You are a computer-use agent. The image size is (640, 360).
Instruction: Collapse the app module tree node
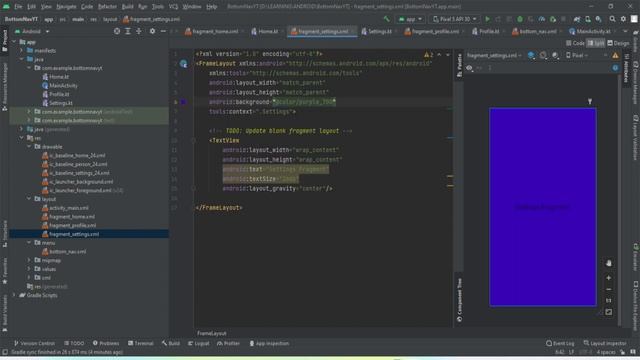pos(14,42)
